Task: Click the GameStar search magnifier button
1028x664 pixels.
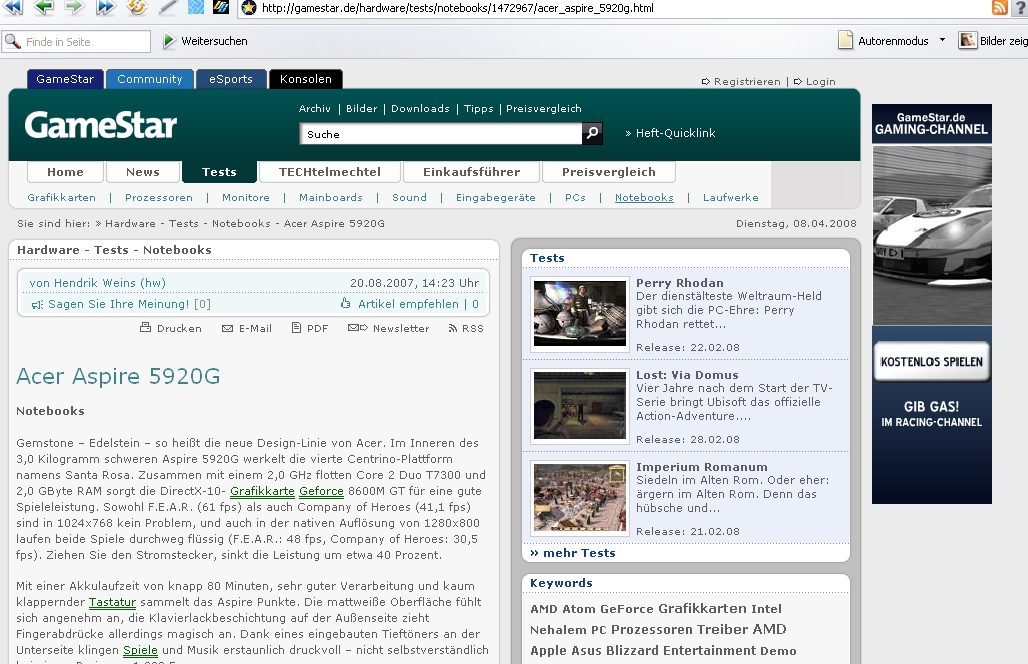Action: coord(592,134)
